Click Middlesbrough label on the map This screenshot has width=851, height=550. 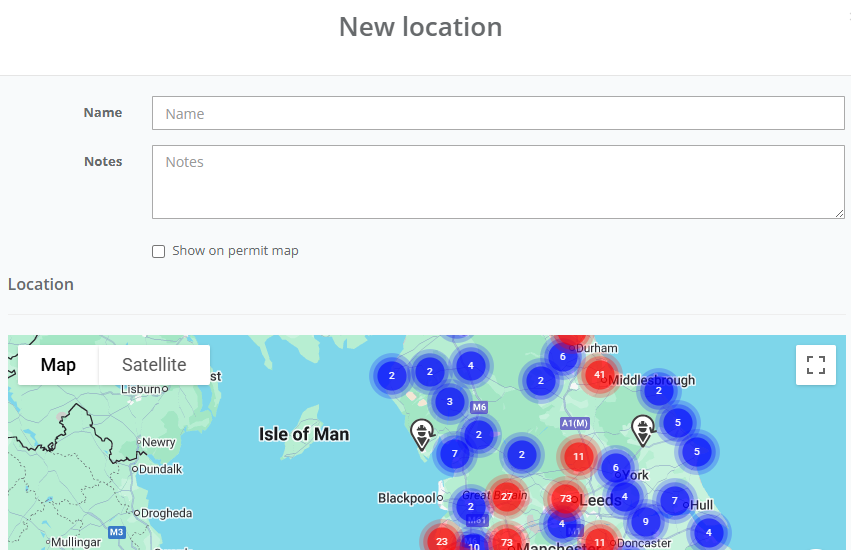click(655, 381)
